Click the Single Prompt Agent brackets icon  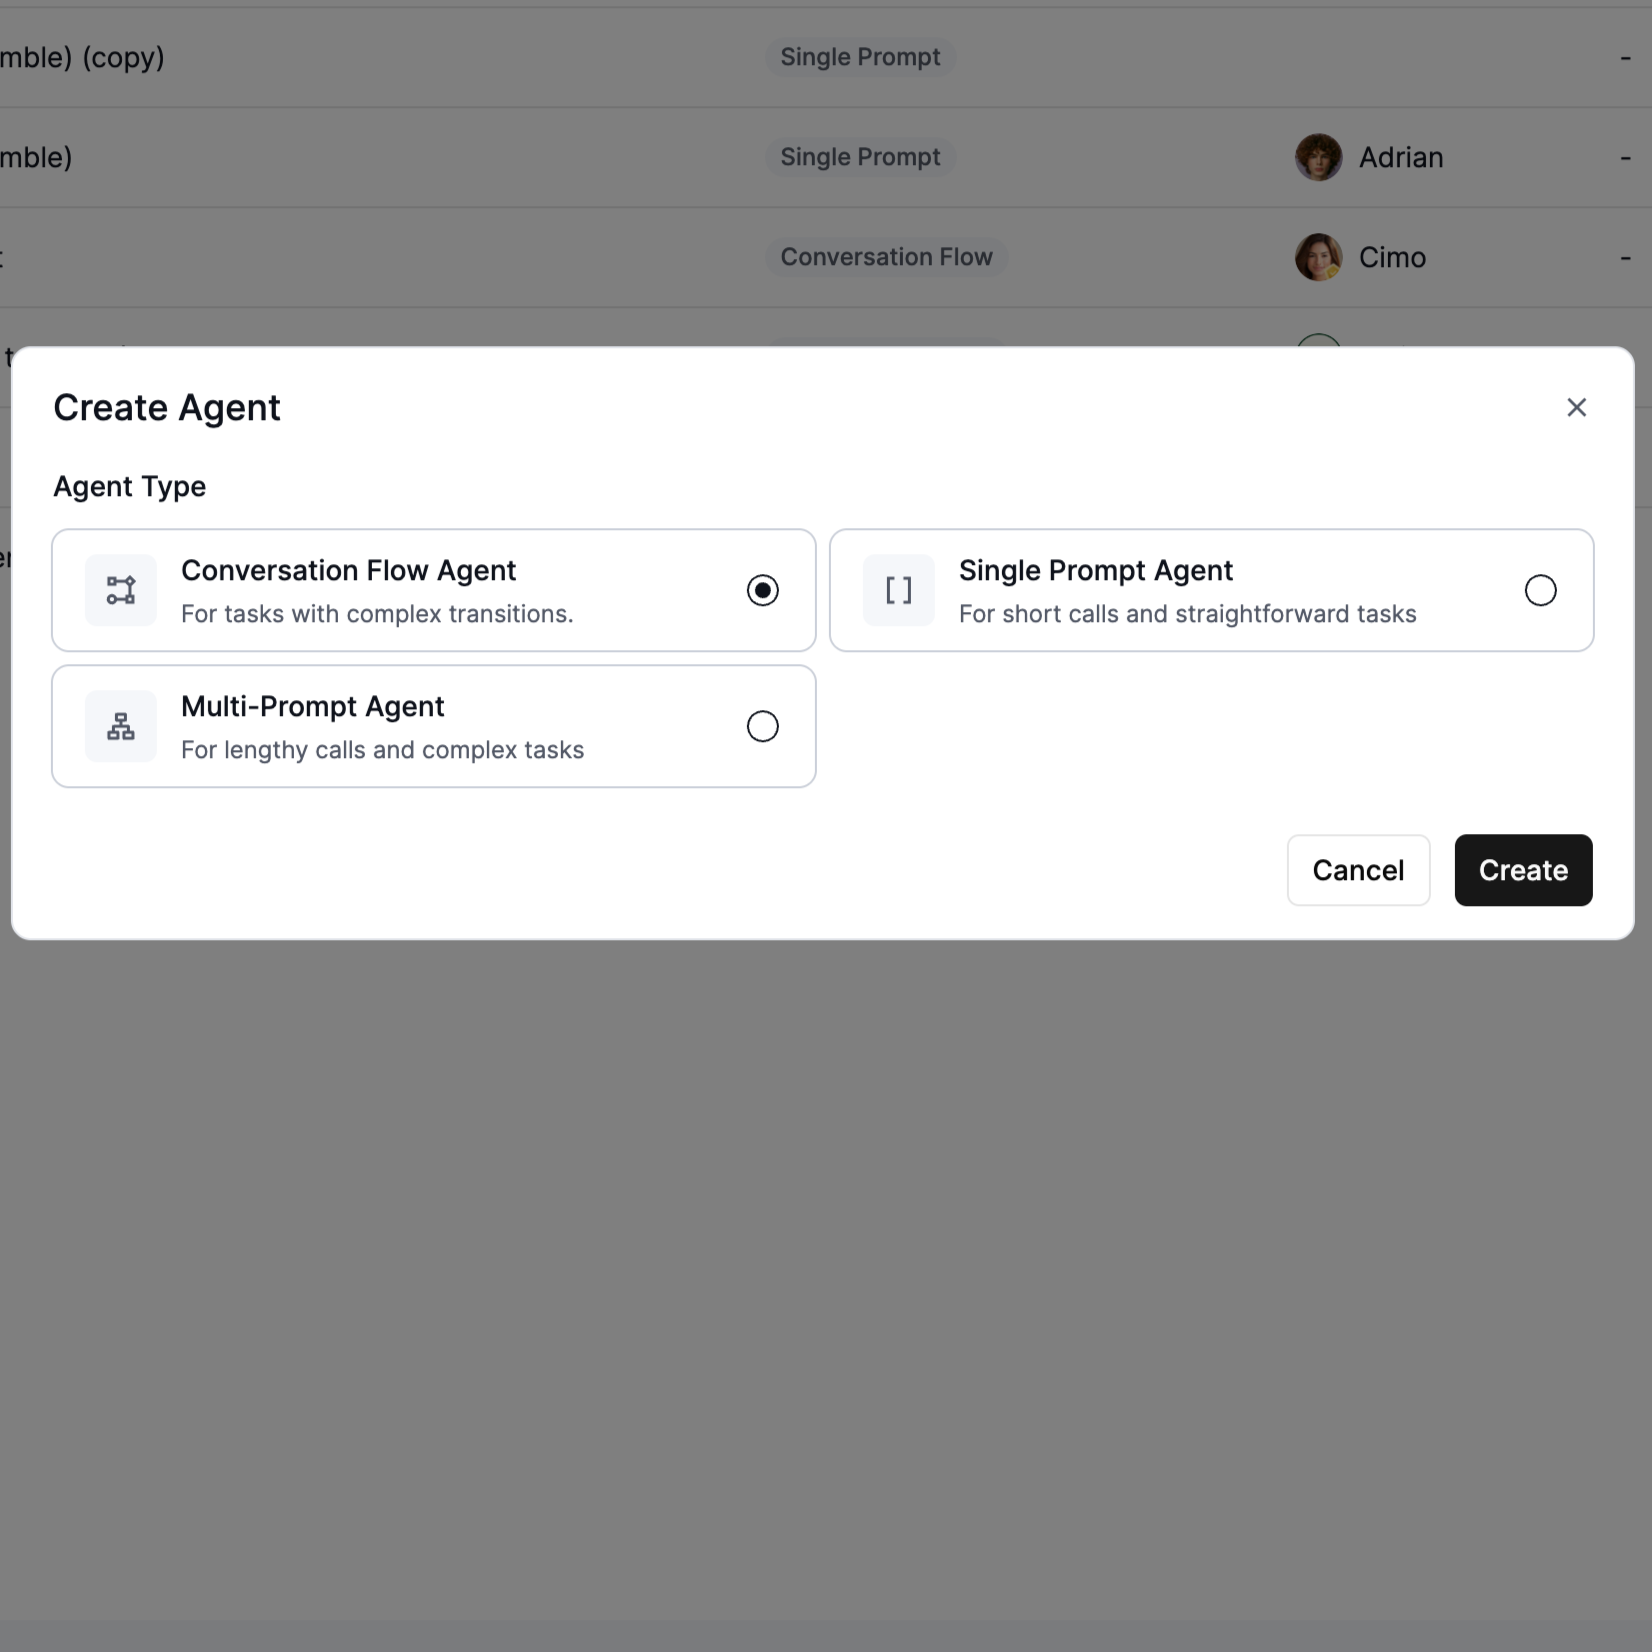click(x=897, y=590)
